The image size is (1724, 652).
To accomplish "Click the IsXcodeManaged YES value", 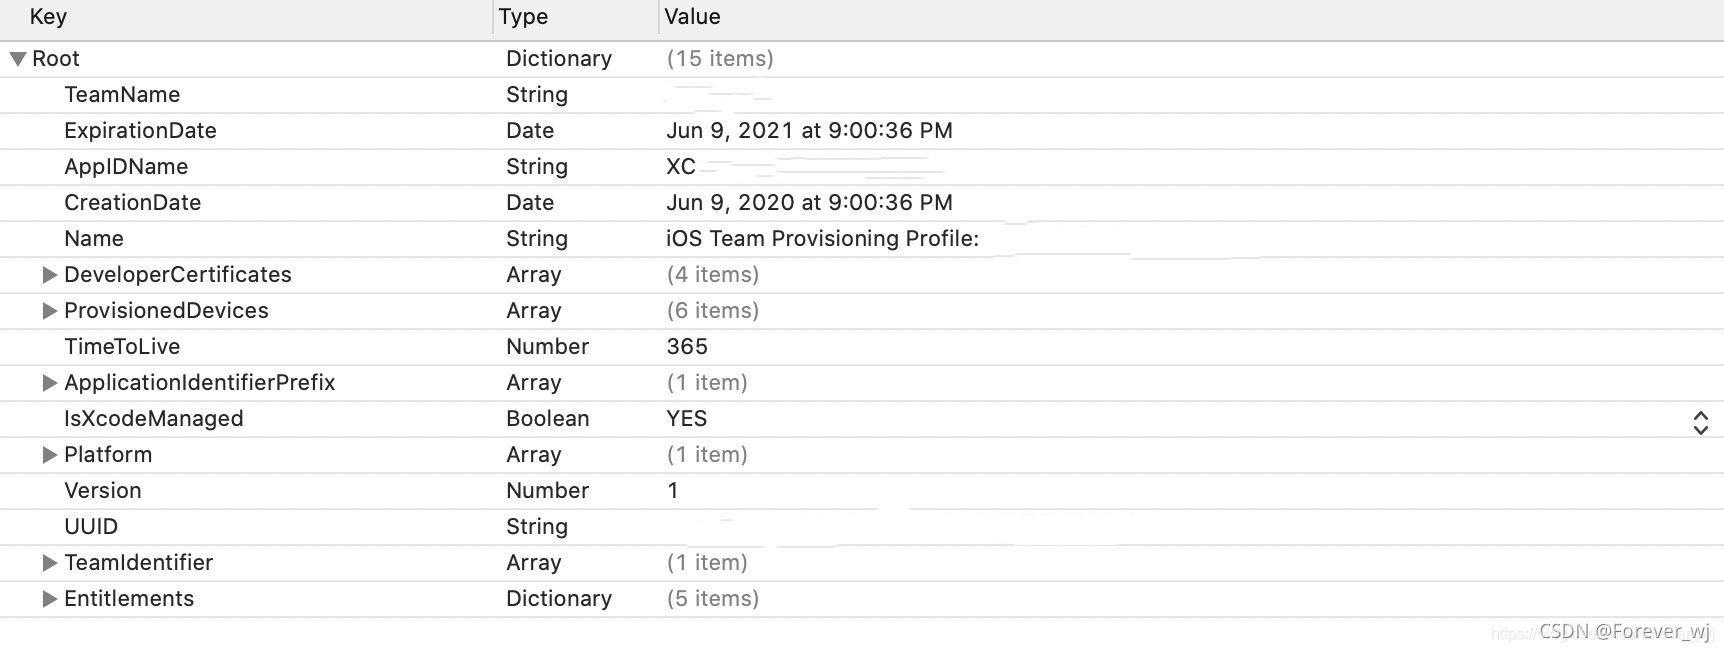I will pos(687,419).
